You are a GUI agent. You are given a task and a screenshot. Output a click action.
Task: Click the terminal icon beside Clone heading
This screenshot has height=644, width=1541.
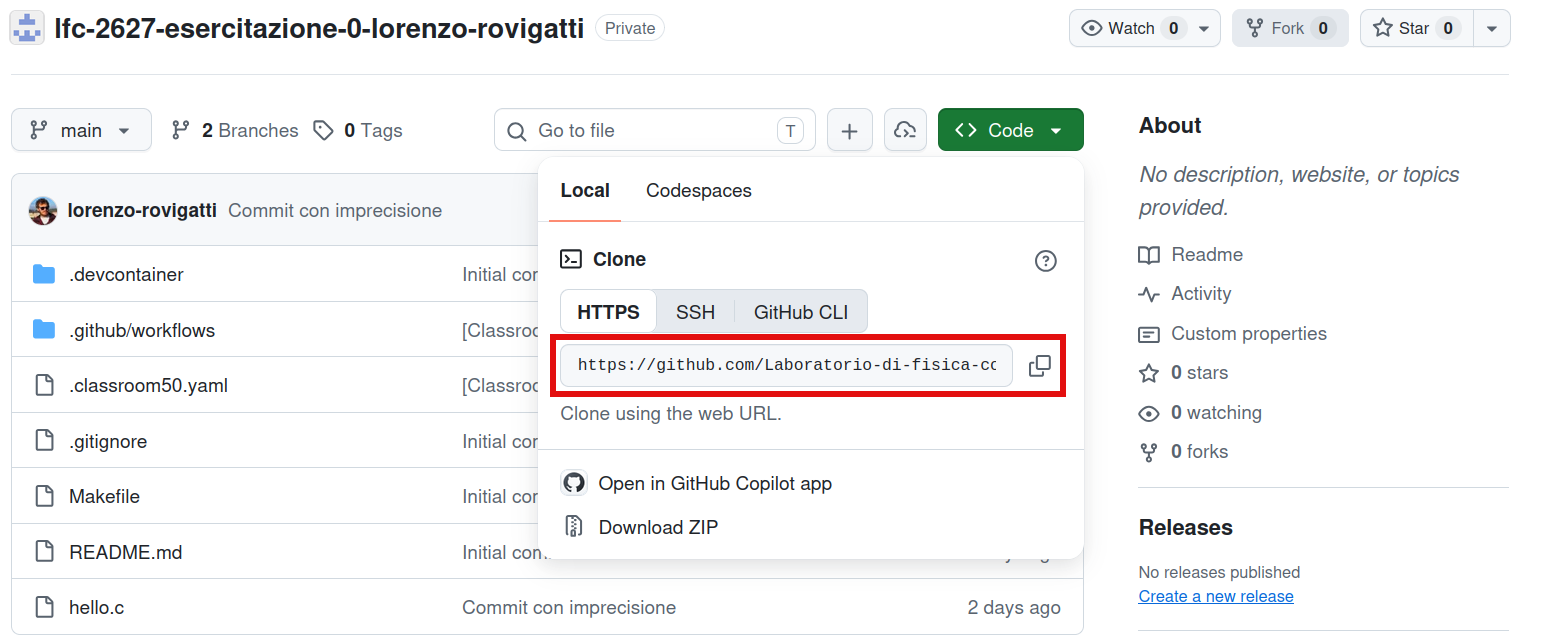pos(571,259)
